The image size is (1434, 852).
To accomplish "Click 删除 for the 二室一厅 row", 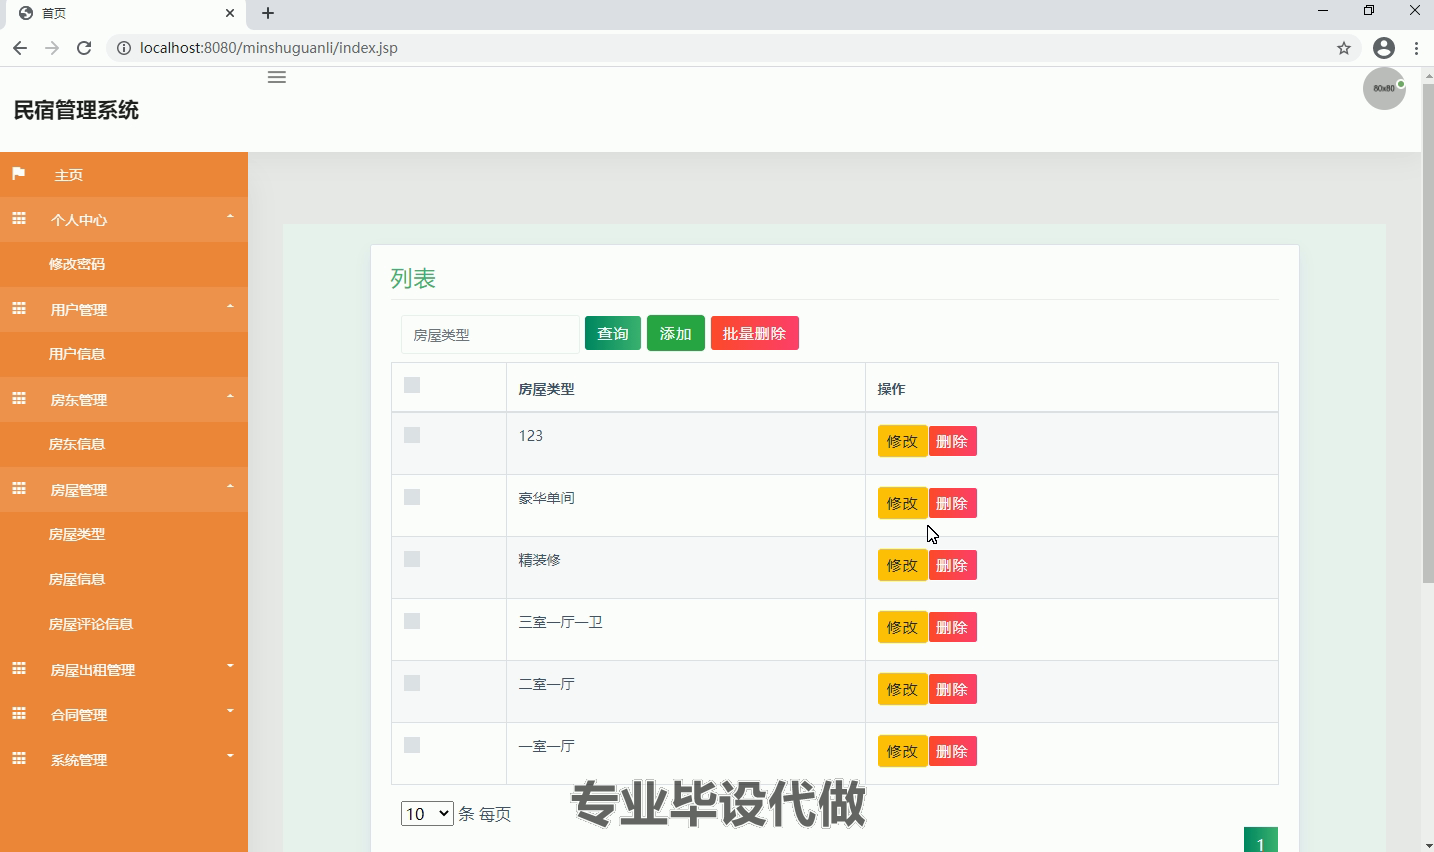I will coord(953,689).
